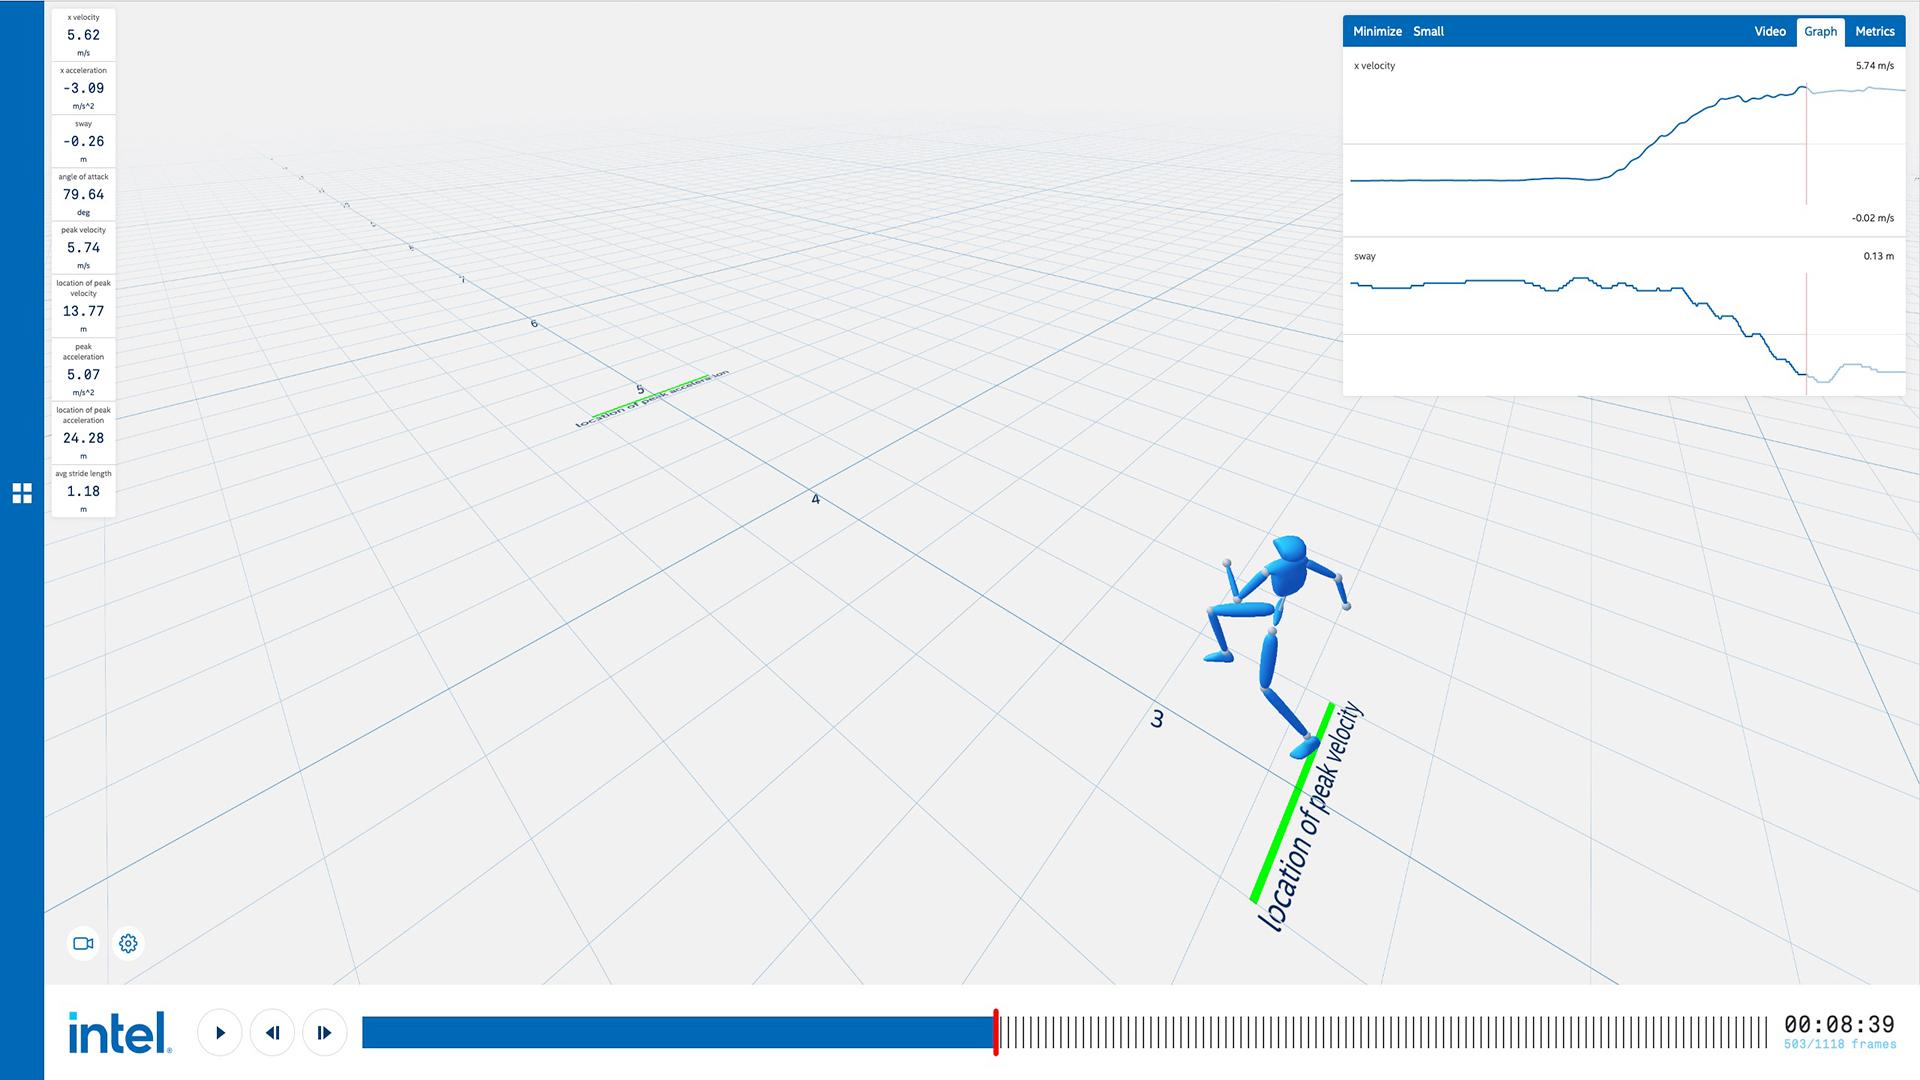1920x1080 pixels.
Task: Click the 'location of peak velocity' green marker
Action: (x=1292, y=803)
